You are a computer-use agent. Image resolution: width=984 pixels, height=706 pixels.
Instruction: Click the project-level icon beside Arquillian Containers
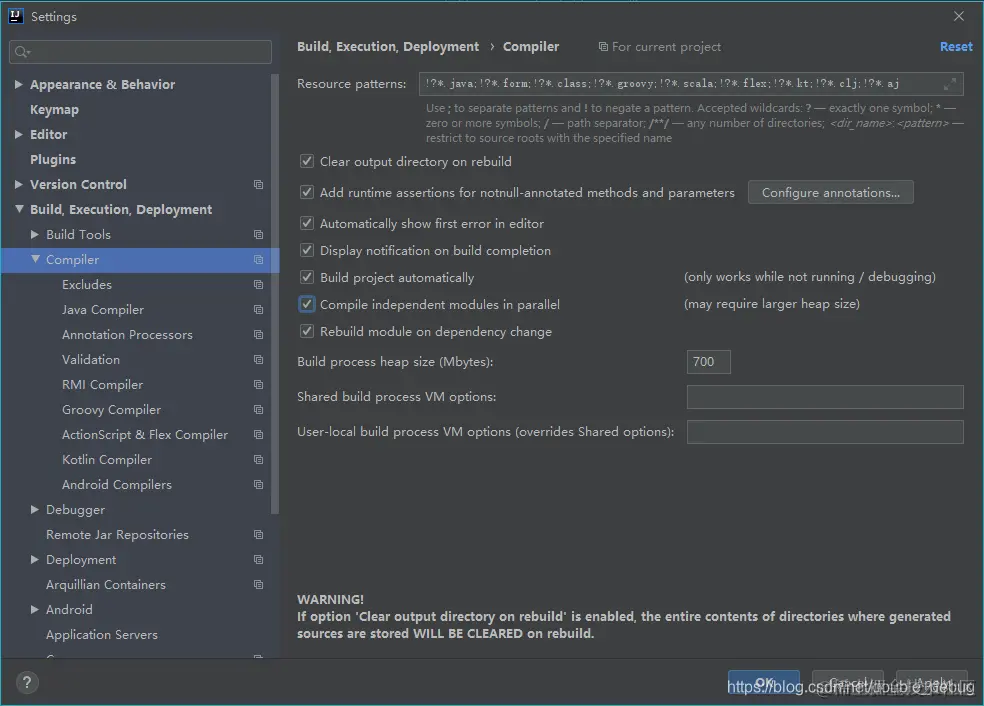pos(258,585)
